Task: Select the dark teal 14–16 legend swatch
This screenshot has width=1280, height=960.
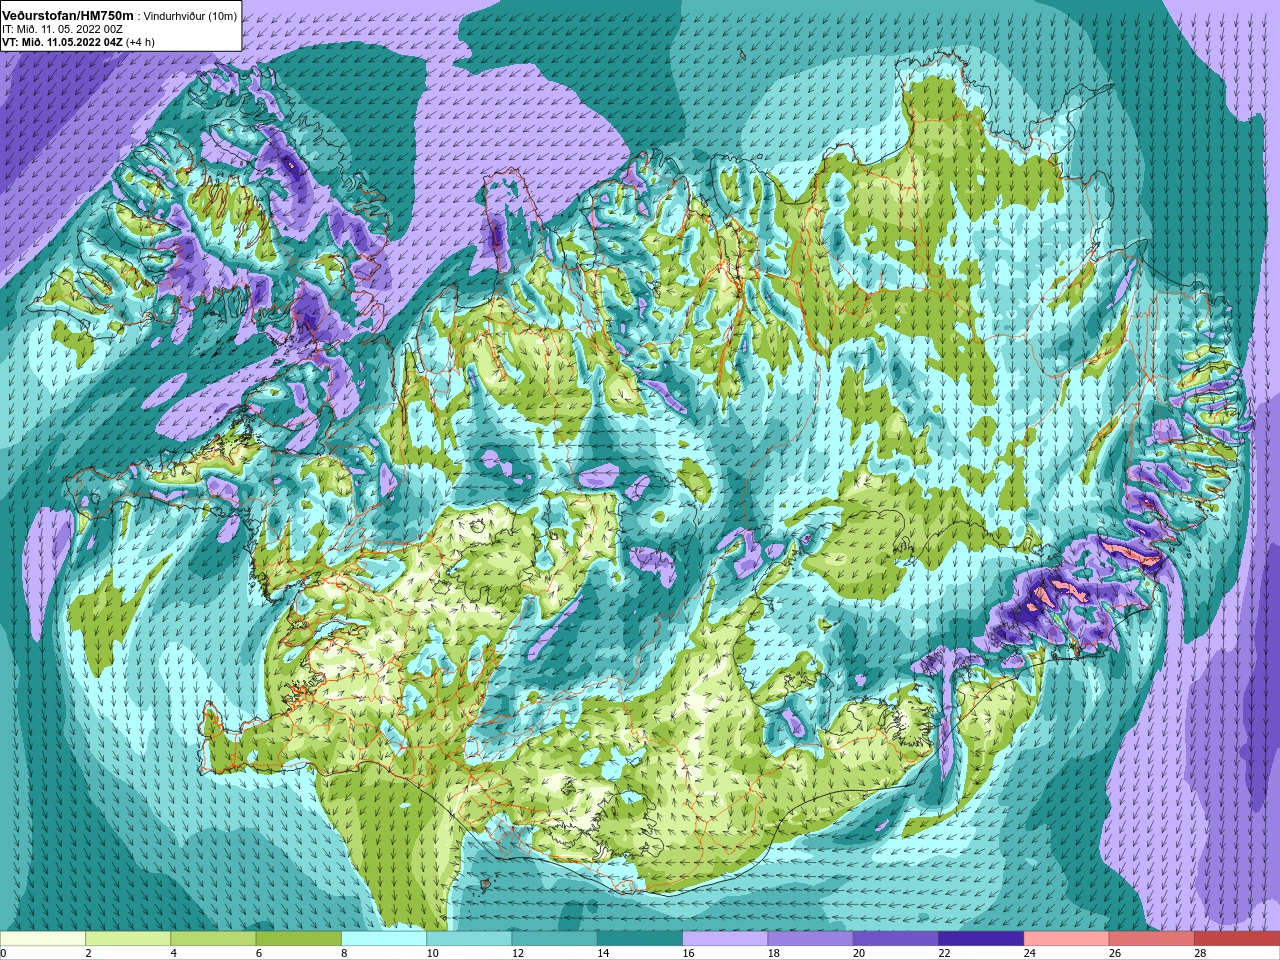Action: pos(640,939)
